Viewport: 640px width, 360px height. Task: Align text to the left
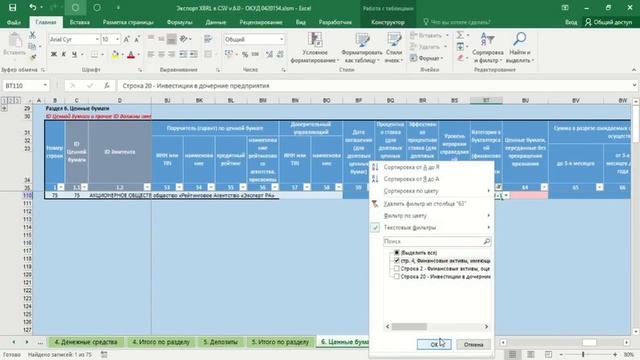tap(151, 54)
